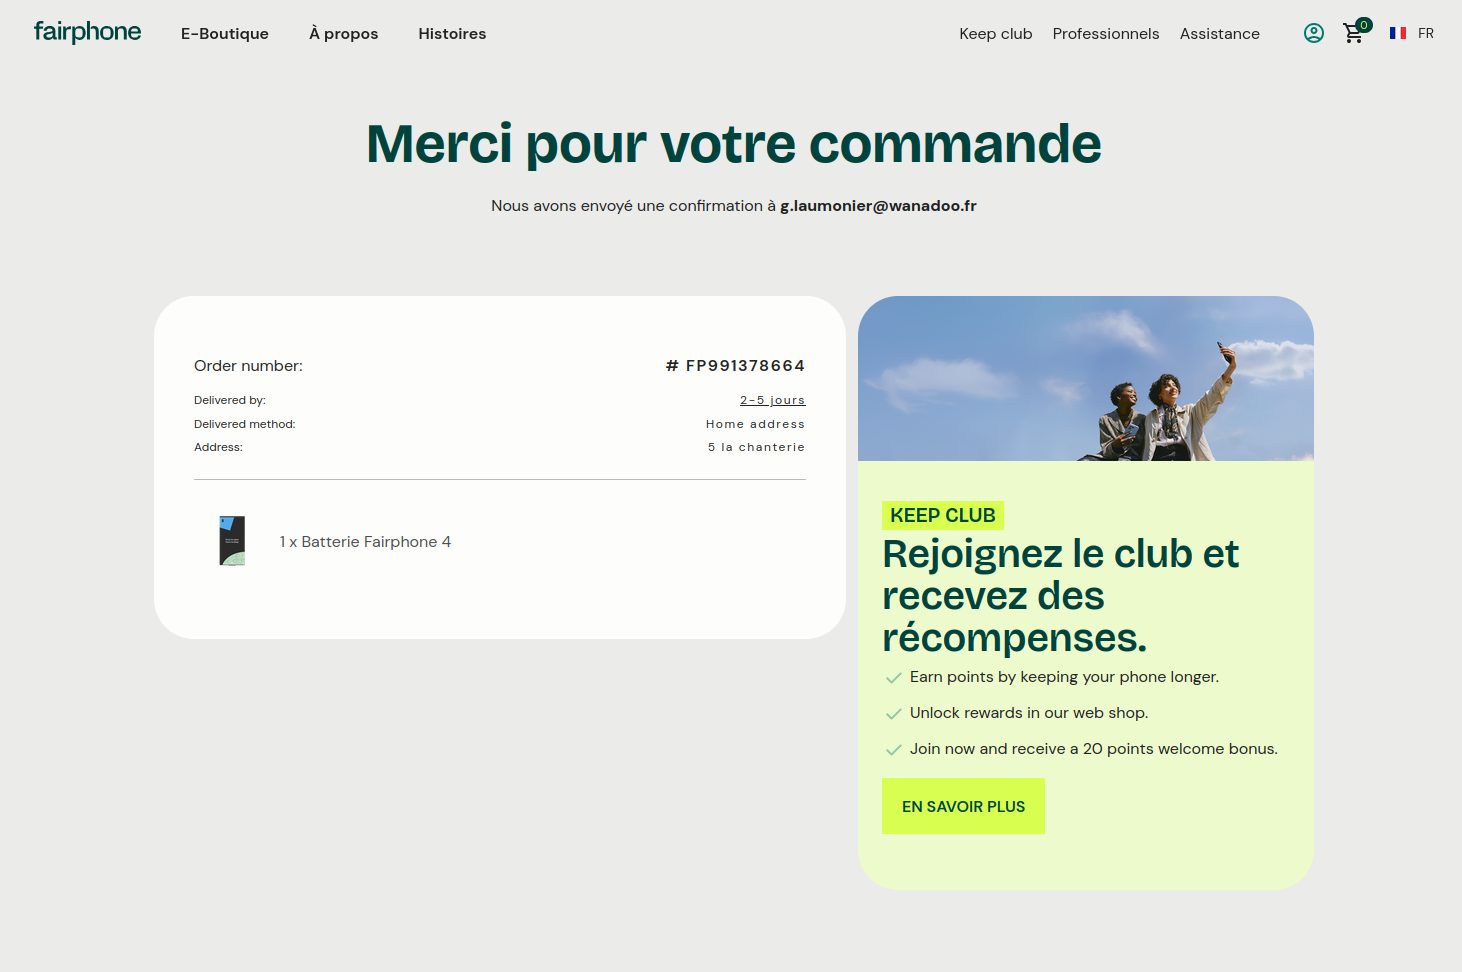This screenshot has width=1462, height=972.
Task: Click the EN SAVOIR PLUS button
Action: click(963, 806)
